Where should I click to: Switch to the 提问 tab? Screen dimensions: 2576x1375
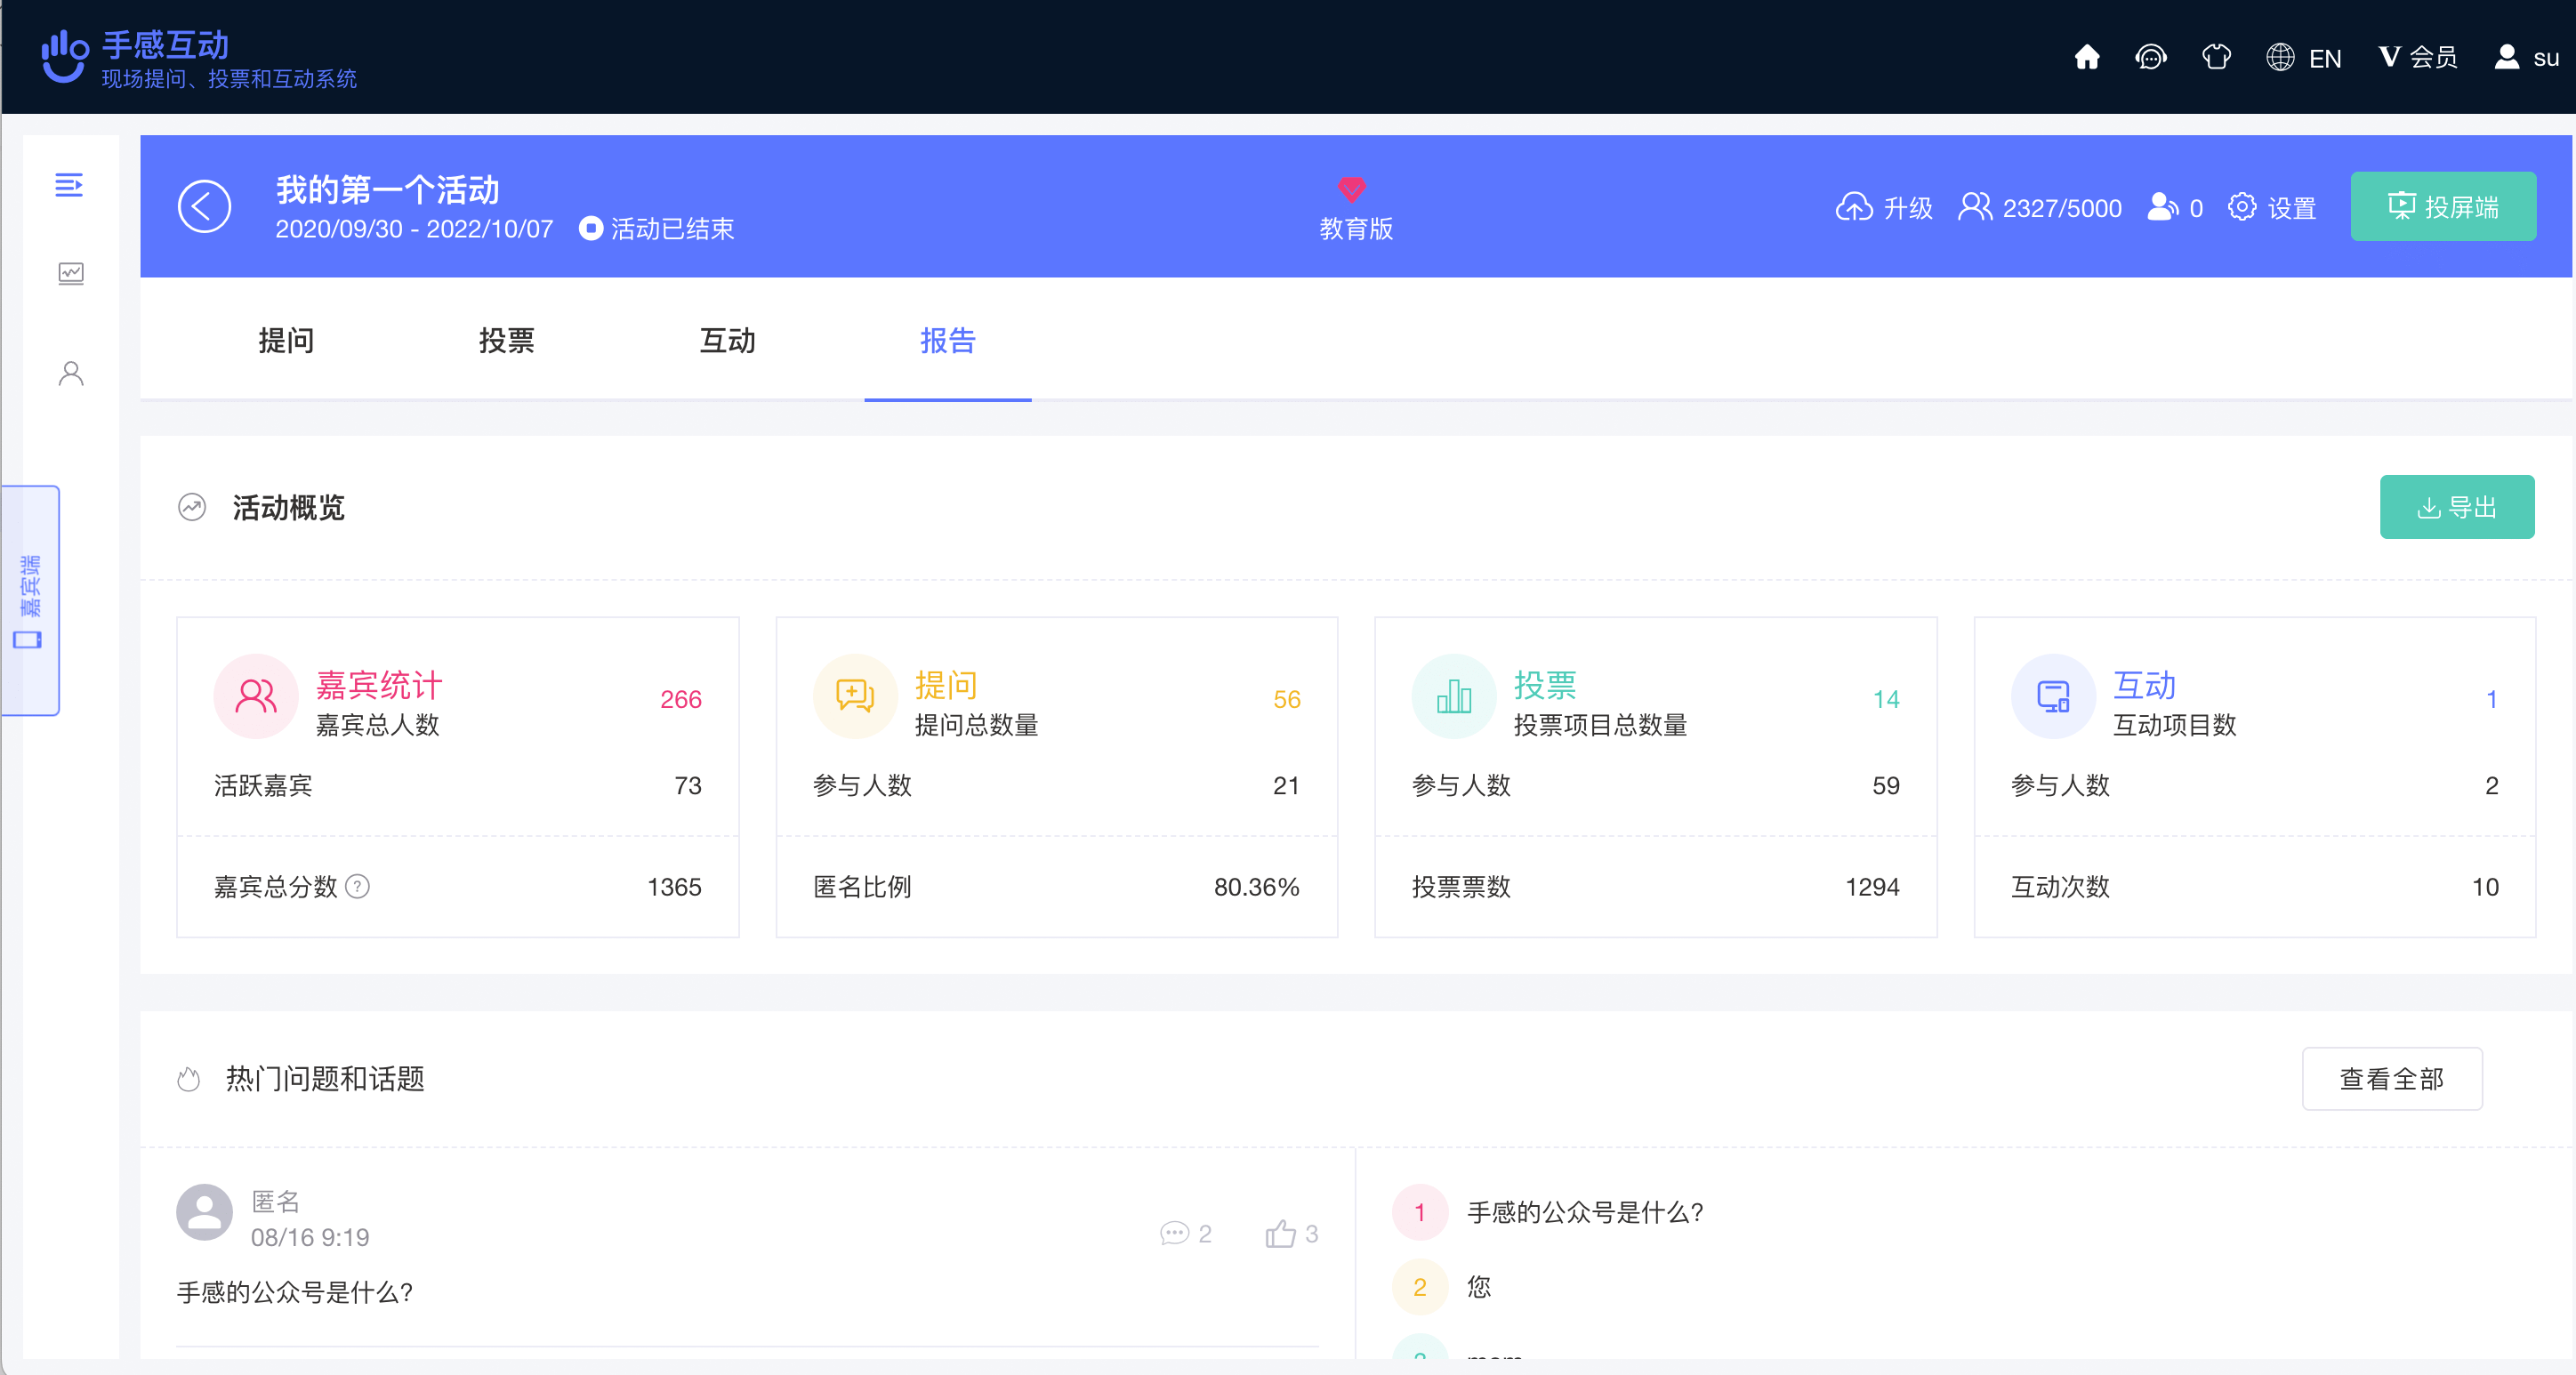[x=286, y=341]
